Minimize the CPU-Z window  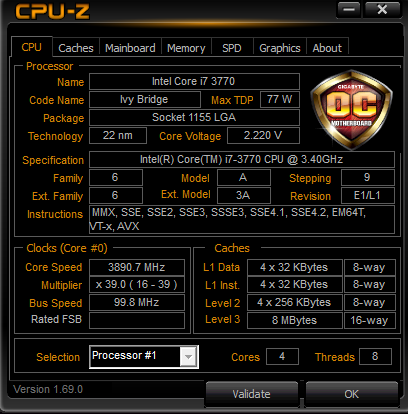pos(349,9)
